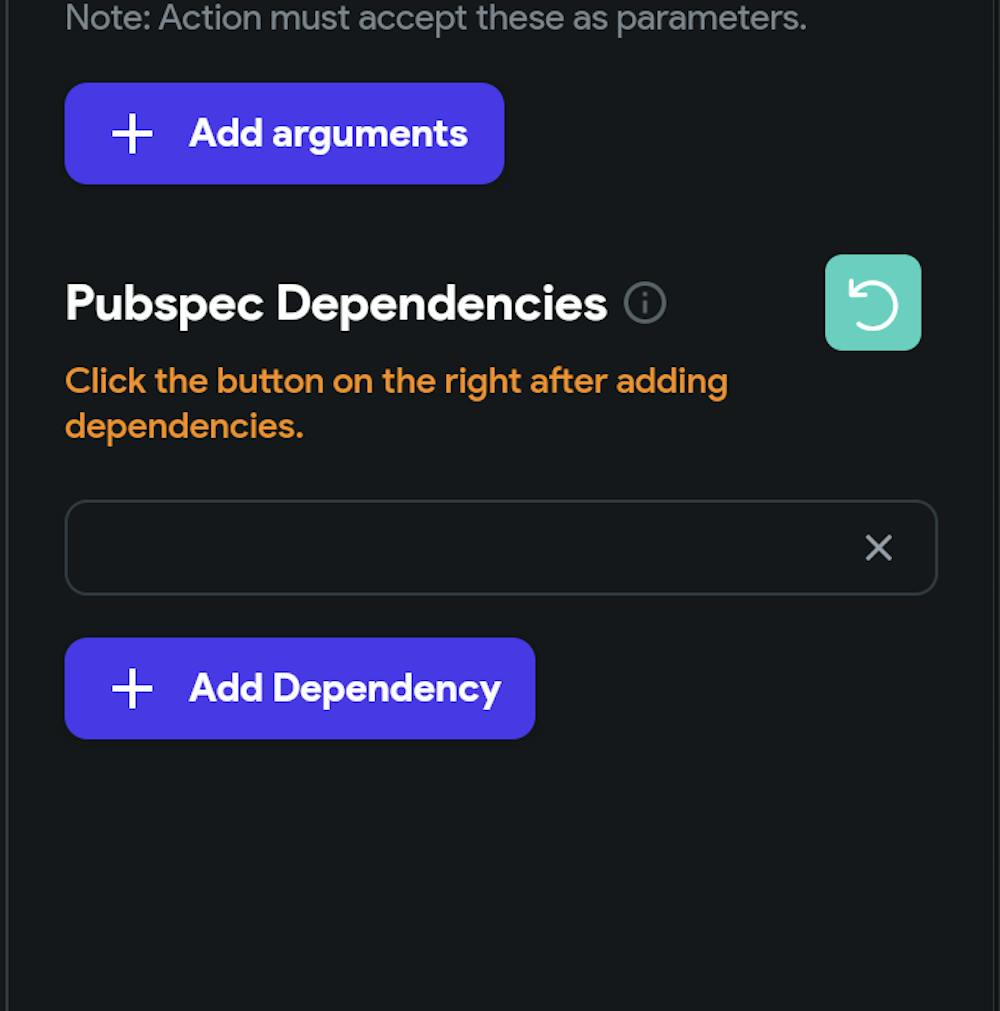Trigger the pubspec refresh button after adding dependencies
The width and height of the screenshot is (1000, 1011).
(872, 302)
